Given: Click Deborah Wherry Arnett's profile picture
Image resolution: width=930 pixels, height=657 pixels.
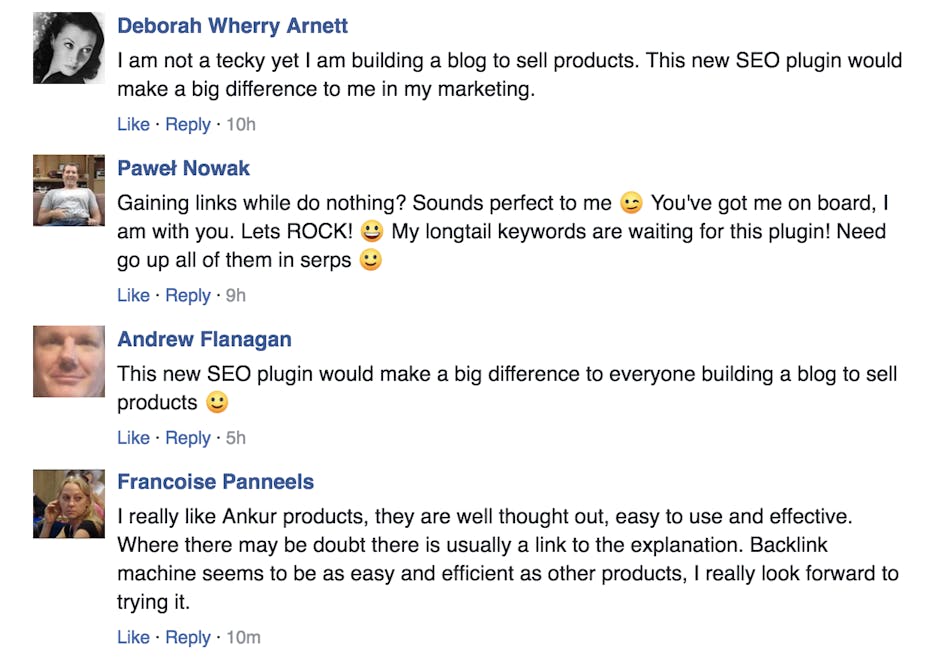Looking at the screenshot, I should [68, 47].
